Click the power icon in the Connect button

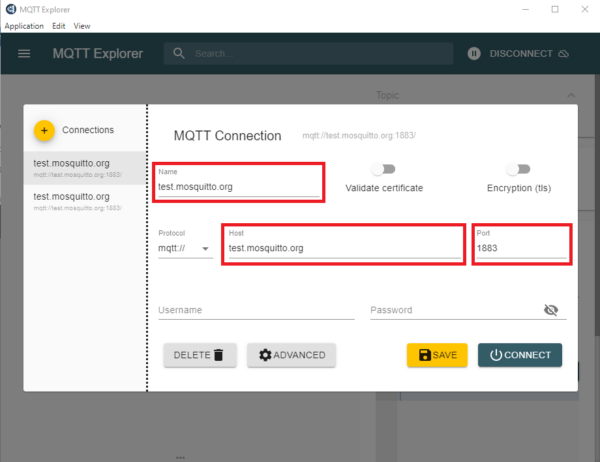pos(496,355)
